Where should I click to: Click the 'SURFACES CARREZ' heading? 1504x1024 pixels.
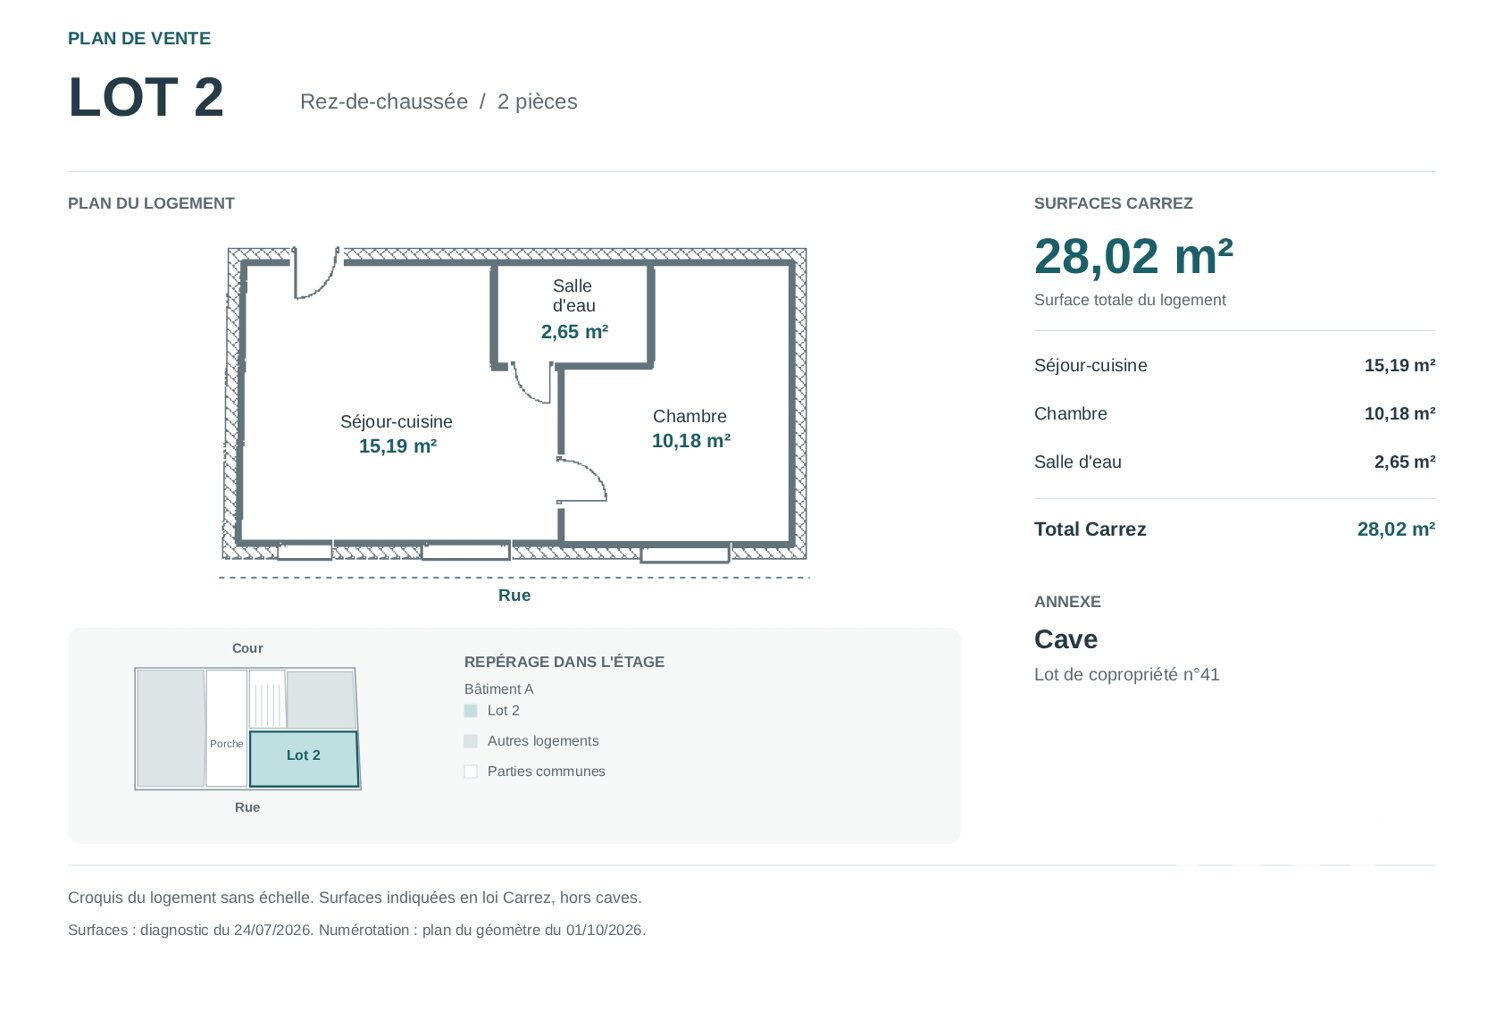1113,203
